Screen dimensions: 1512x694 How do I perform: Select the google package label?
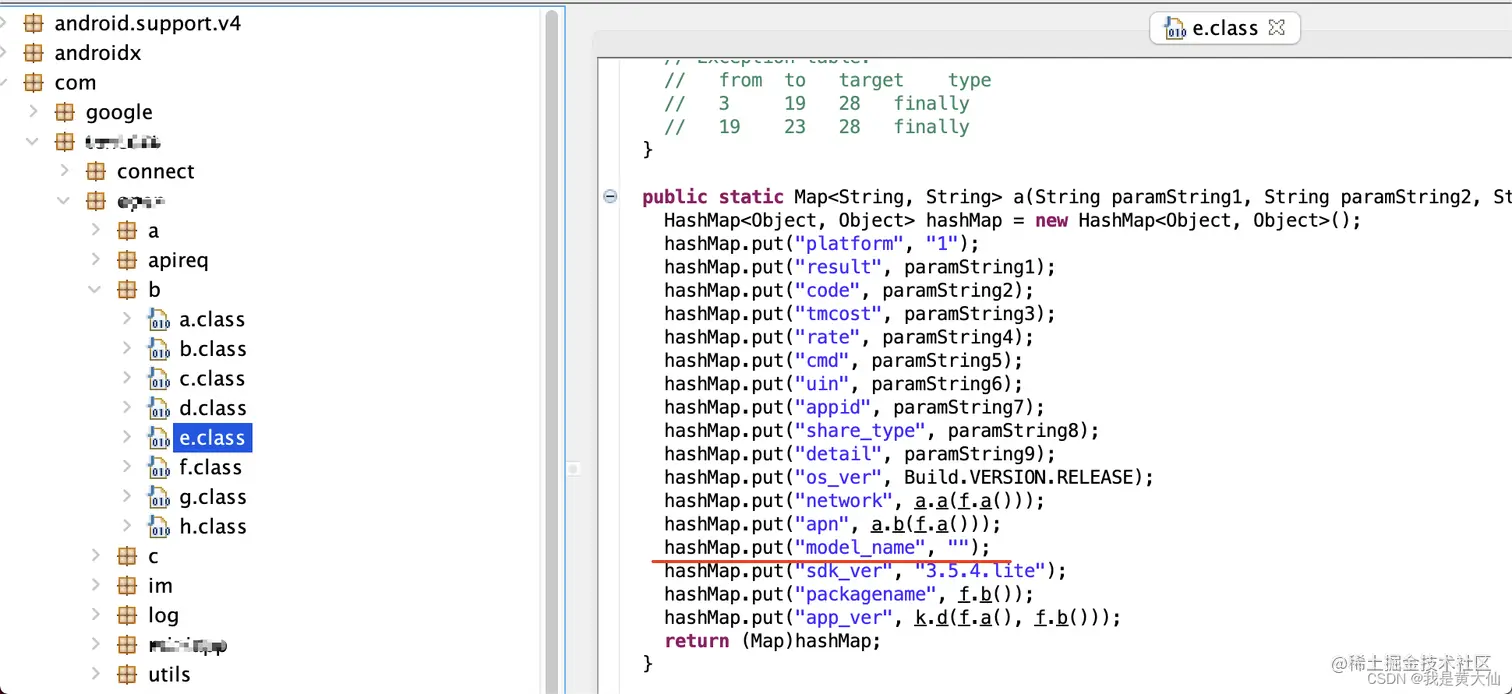pos(119,112)
